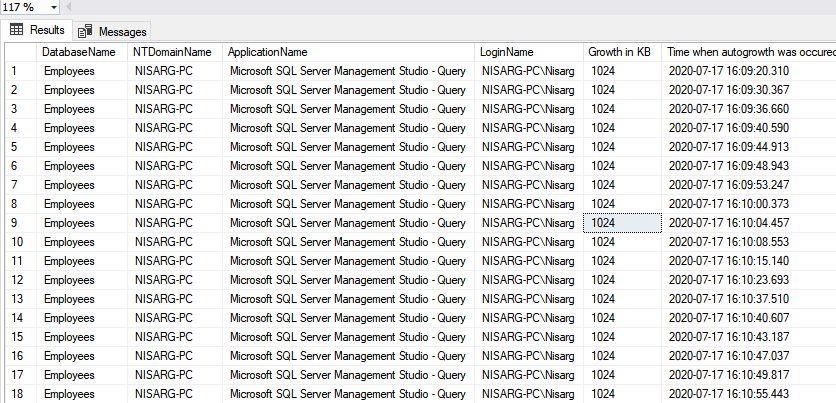Select the DatabaseName column header
The width and height of the screenshot is (836, 403).
coord(78,52)
